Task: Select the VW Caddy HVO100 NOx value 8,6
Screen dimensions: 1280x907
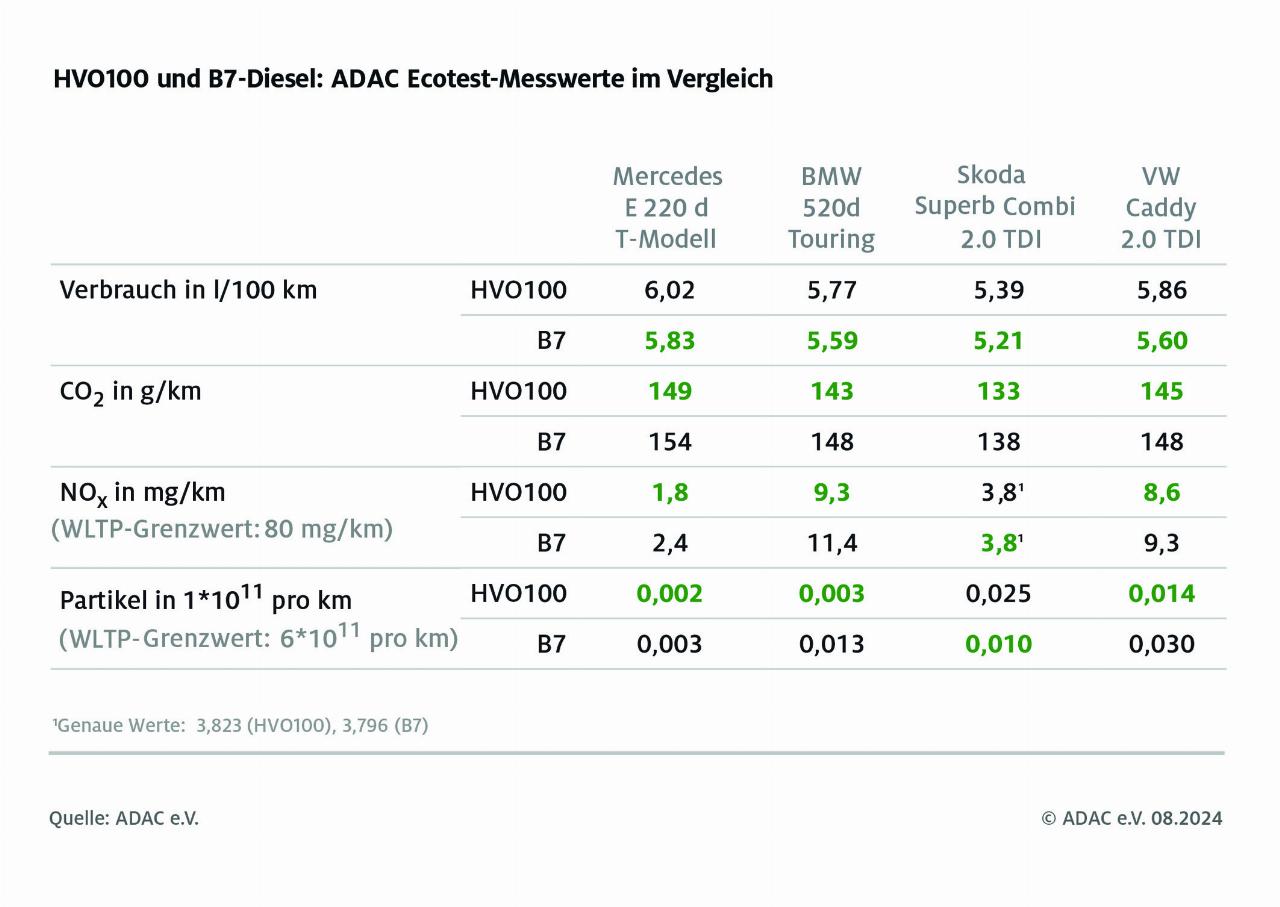Action: click(x=1161, y=492)
